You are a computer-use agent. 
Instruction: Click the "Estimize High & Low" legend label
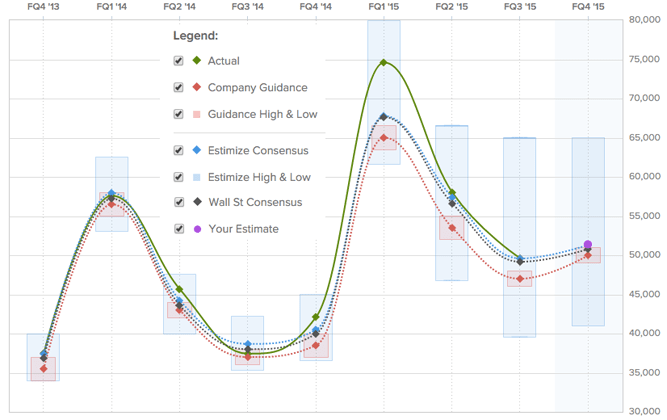coord(259,177)
